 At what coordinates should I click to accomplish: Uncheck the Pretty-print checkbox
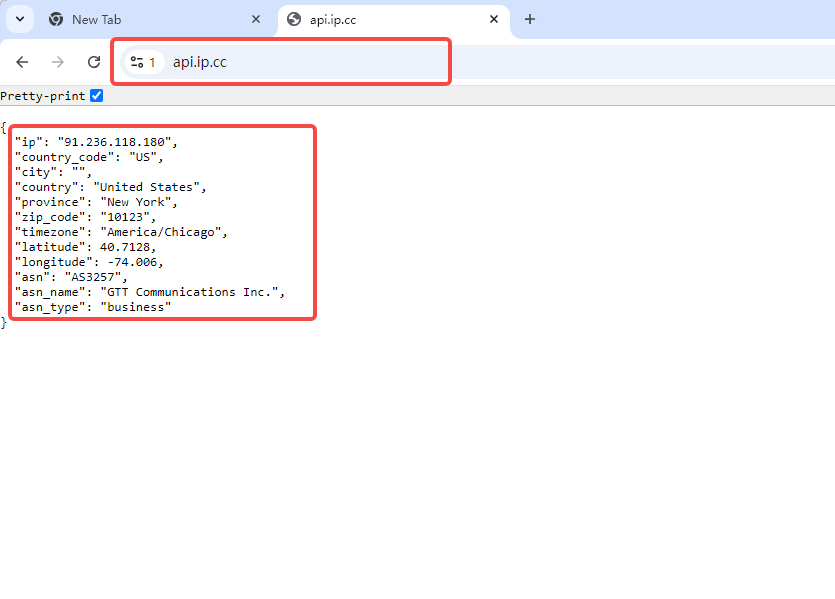coord(97,96)
